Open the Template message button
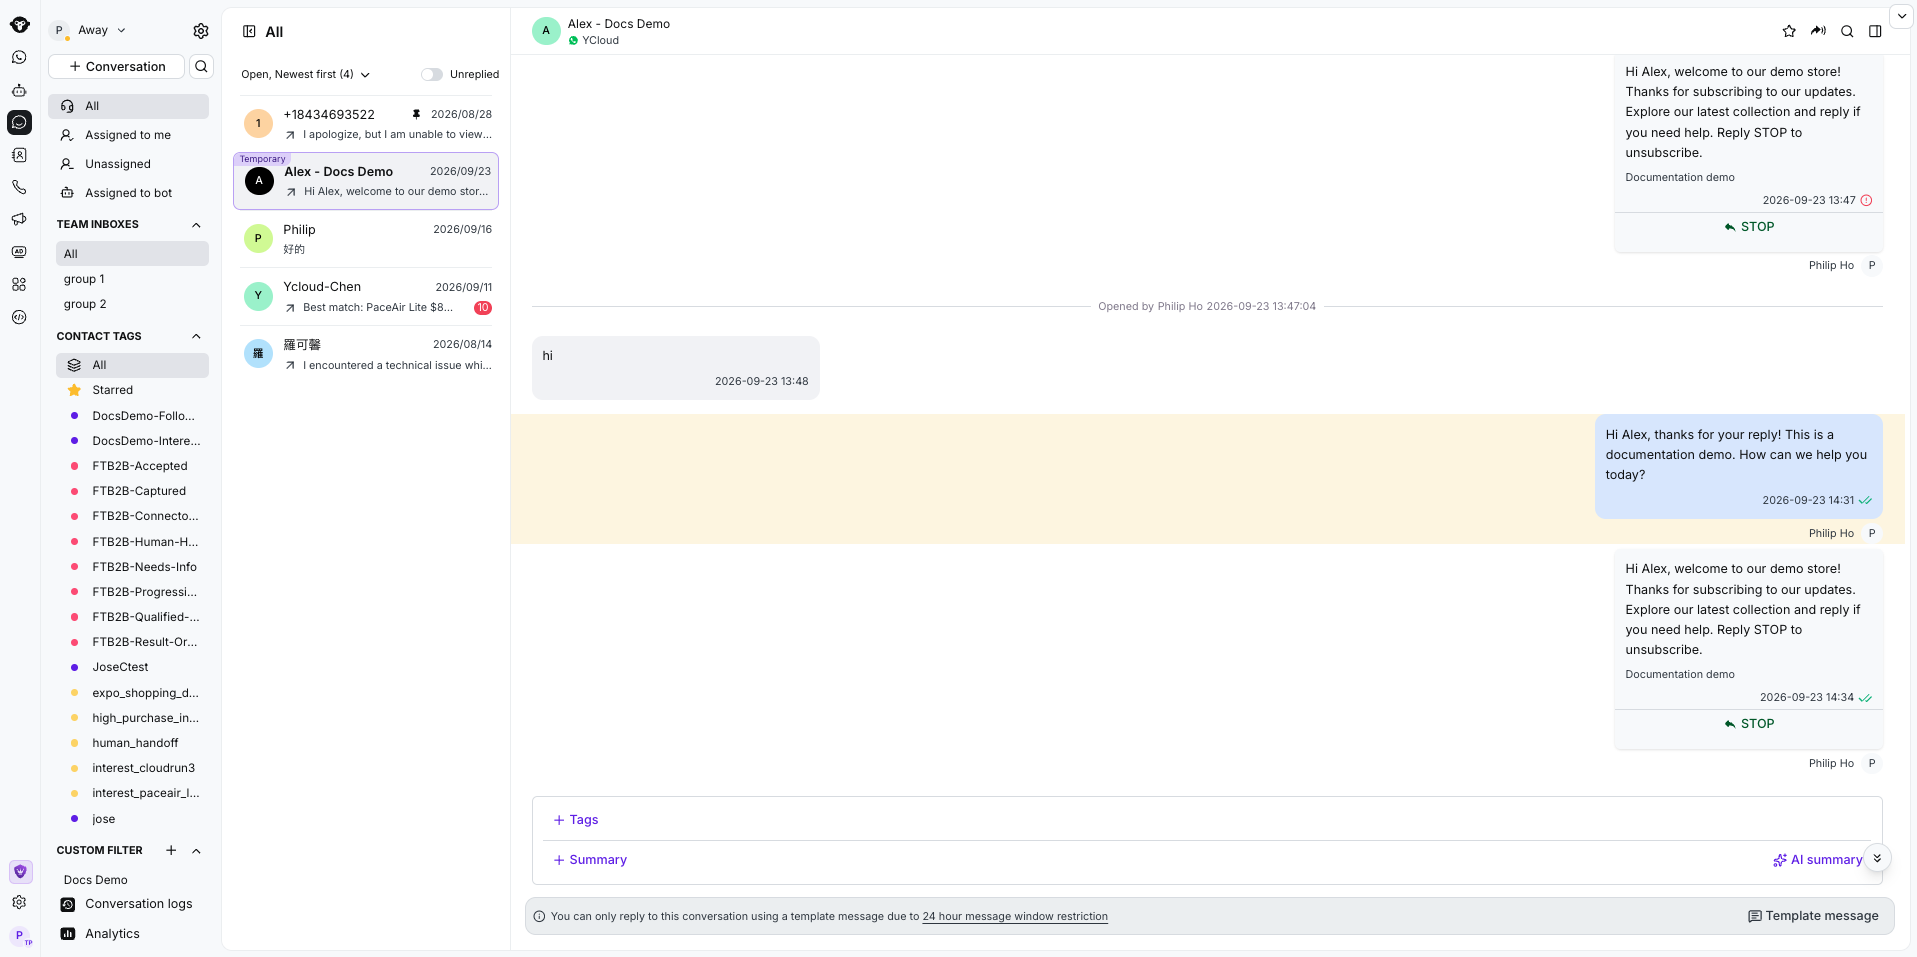The width and height of the screenshot is (1917, 957). [1813, 916]
